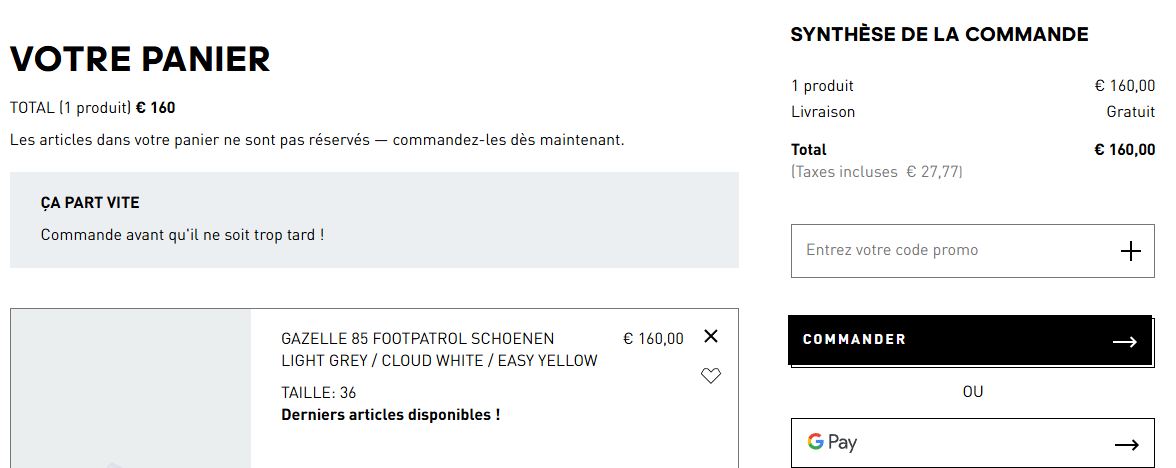Add product to wishlist with heart icon
Image resolution: width=1176 pixels, height=468 pixels.
711,376
